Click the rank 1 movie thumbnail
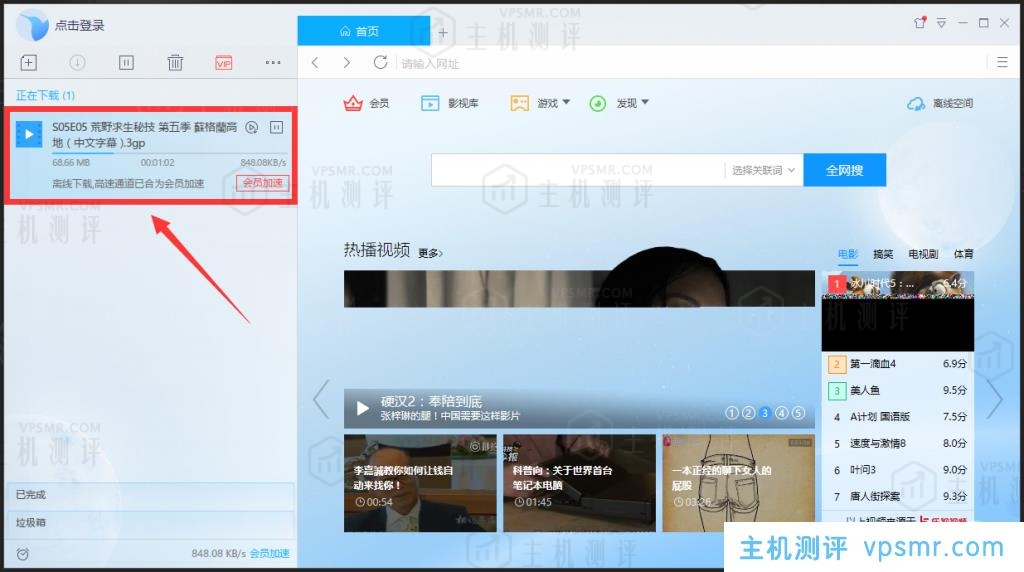Image resolution: width=1024 pixels, height=572 pixels. (x=897, y=311)
